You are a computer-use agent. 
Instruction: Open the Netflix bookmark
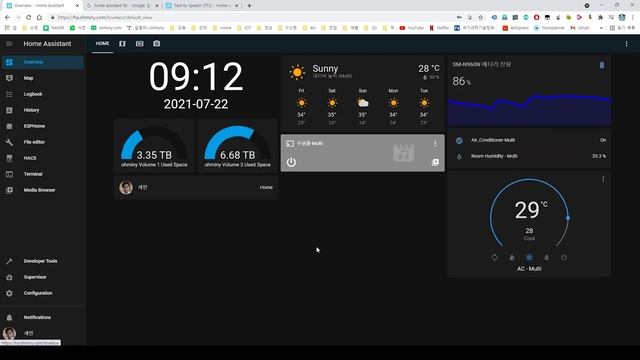click(439, 28)
